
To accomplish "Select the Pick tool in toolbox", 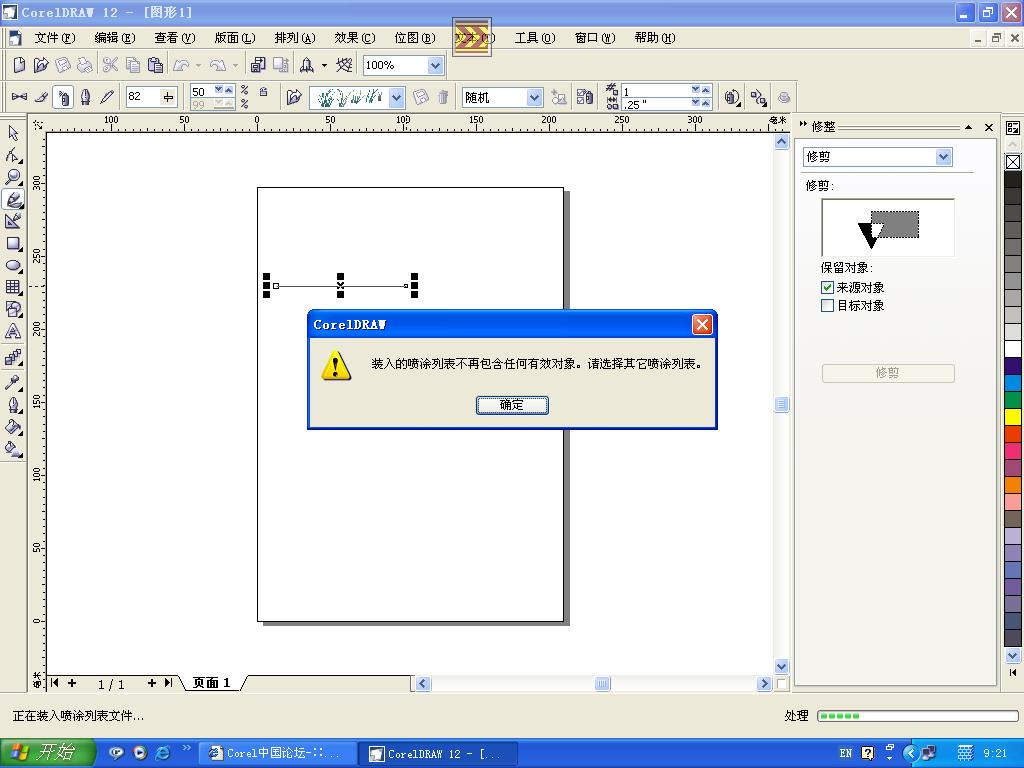I will pos(13,133).
